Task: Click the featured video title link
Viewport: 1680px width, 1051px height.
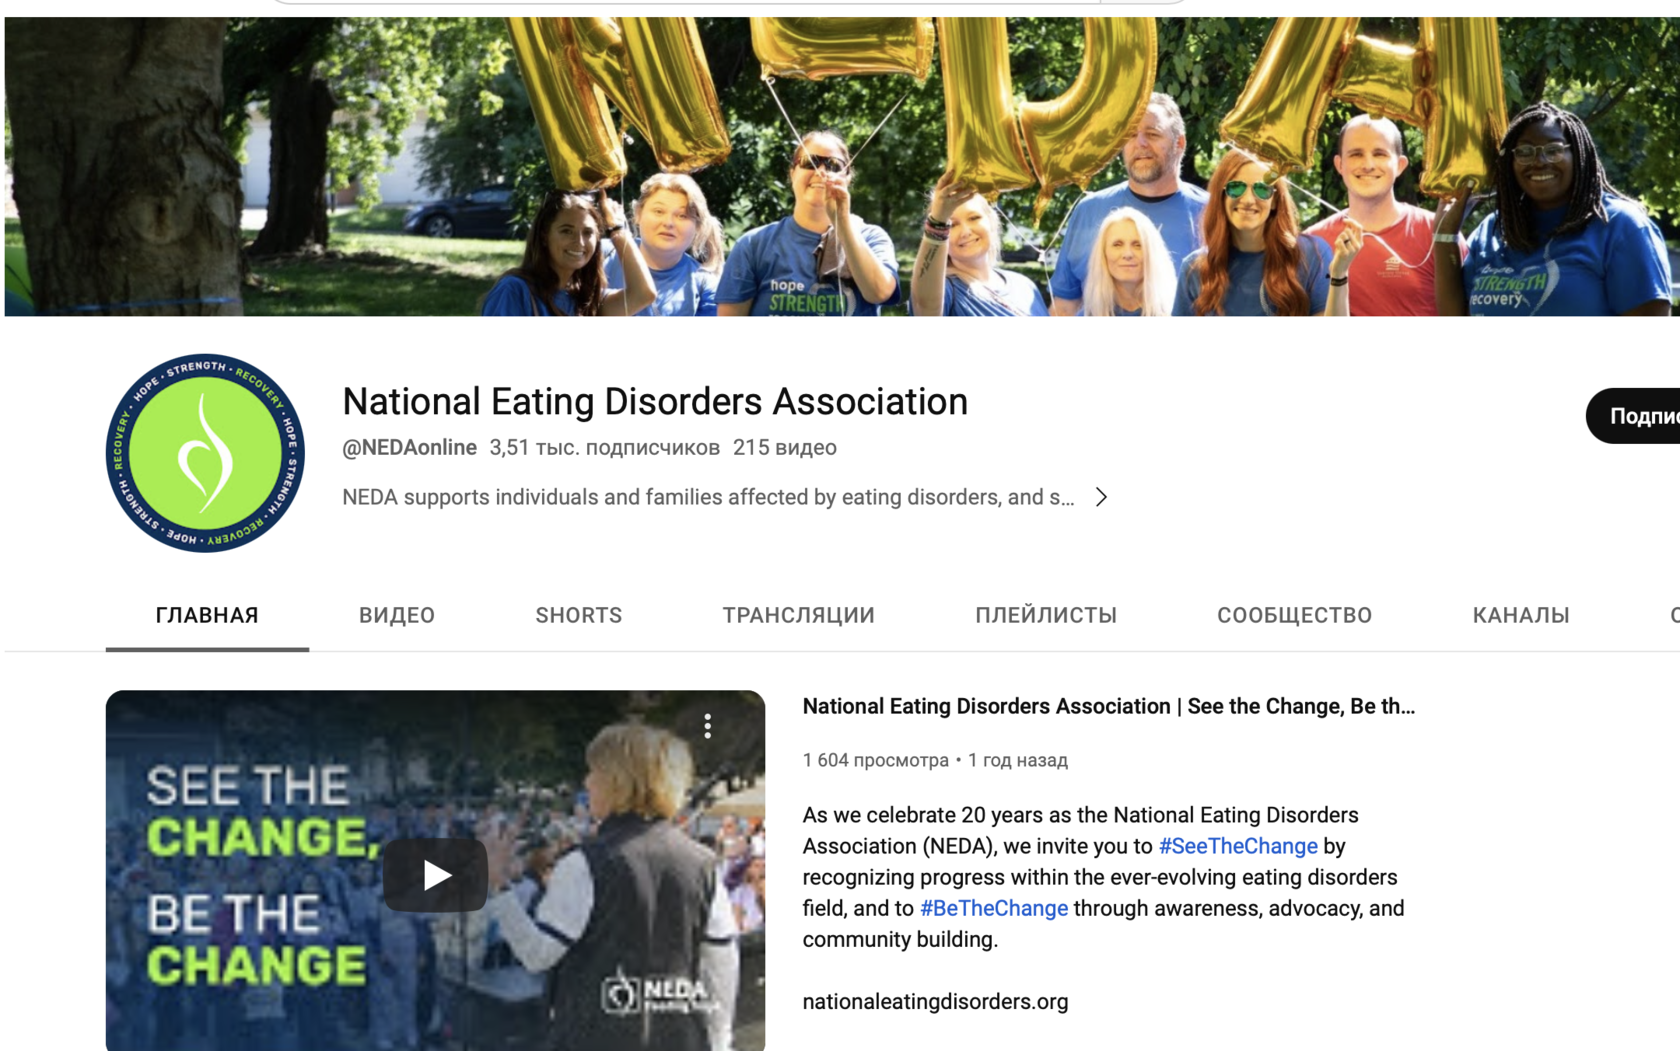Action: tap(1108, 706)
